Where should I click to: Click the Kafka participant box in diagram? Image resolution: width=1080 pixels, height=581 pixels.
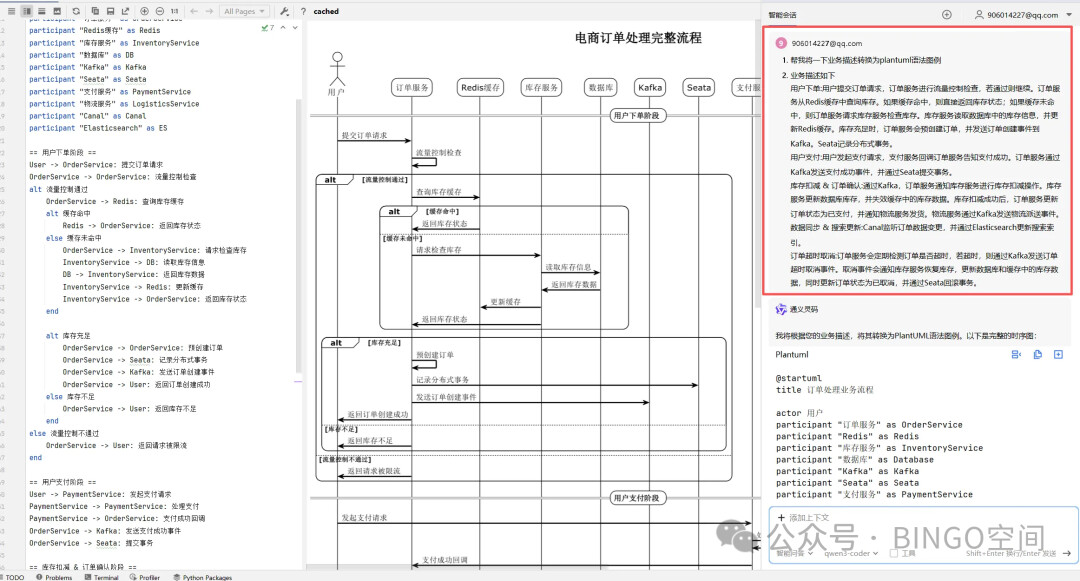click(x=650, y=87)
